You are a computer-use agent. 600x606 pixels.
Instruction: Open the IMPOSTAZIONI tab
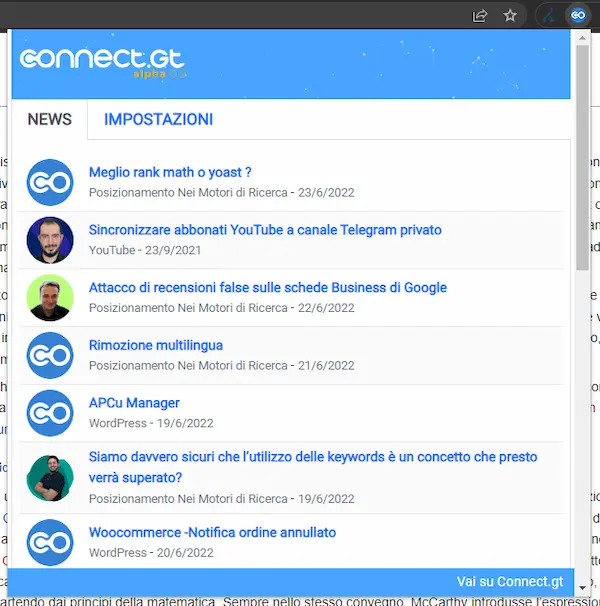159,119
